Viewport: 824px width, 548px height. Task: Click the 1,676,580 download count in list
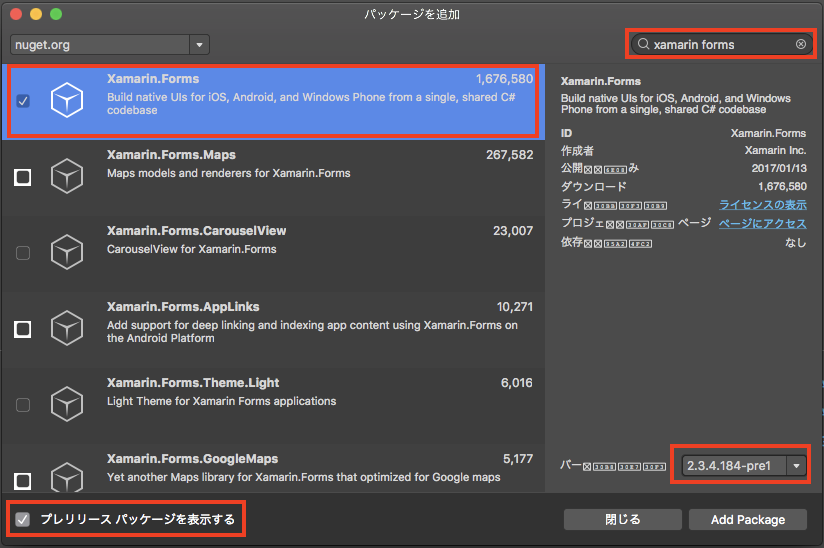[504, 79]
